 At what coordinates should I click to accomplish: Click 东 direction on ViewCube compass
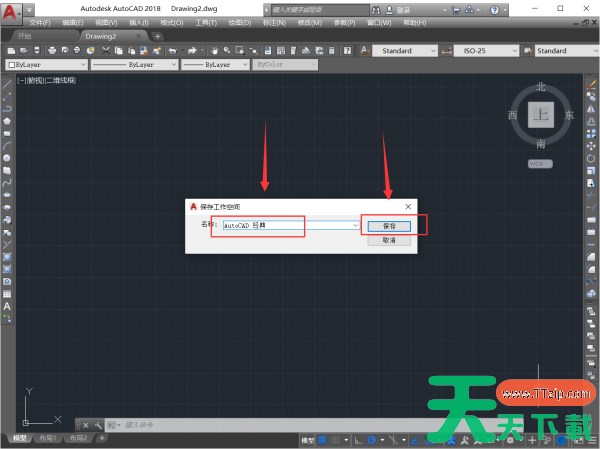pos(569,116)
